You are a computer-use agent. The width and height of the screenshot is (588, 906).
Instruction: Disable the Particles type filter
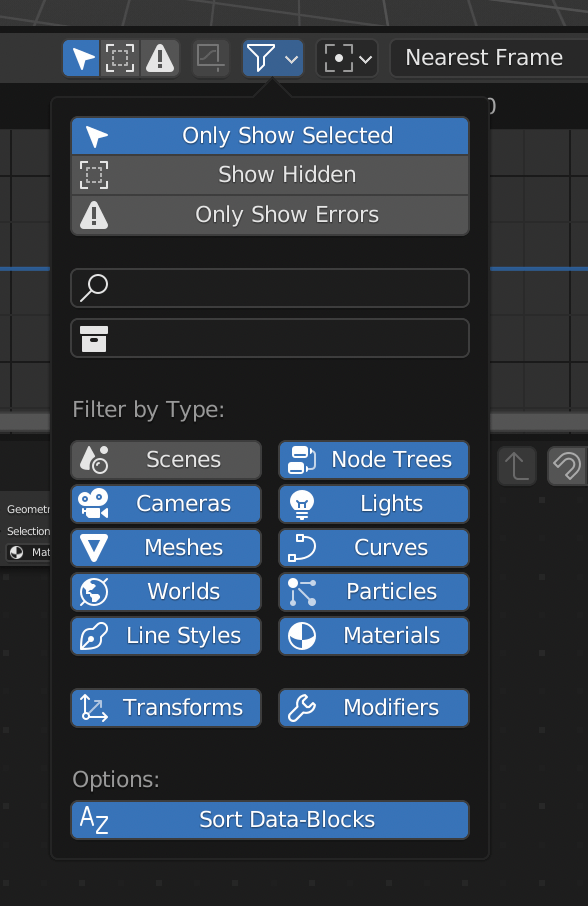[x=373, y=591]
